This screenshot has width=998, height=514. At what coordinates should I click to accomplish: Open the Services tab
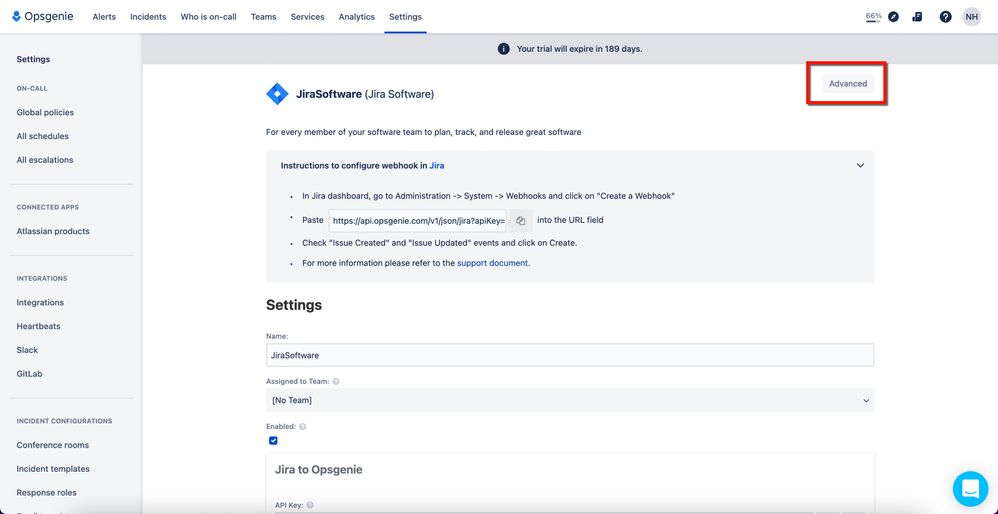[307, 17]
